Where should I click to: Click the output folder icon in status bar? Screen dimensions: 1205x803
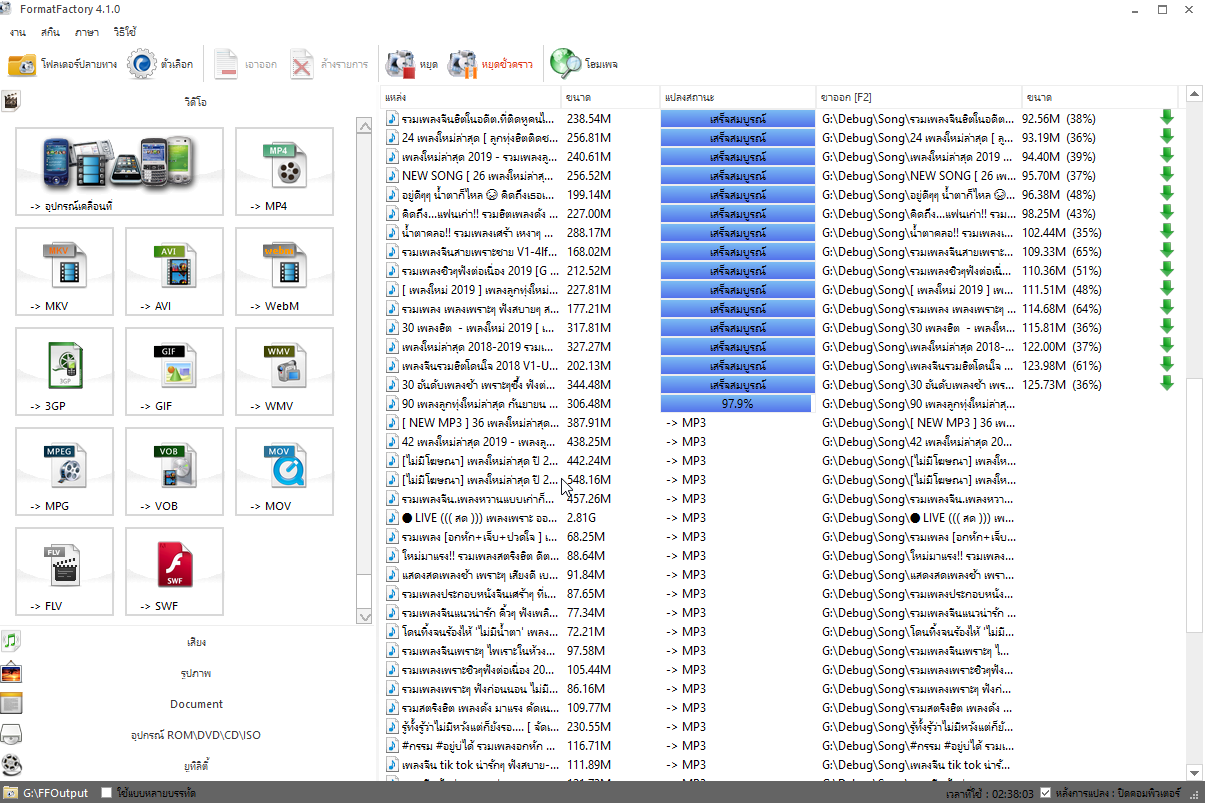click(11, 793)
